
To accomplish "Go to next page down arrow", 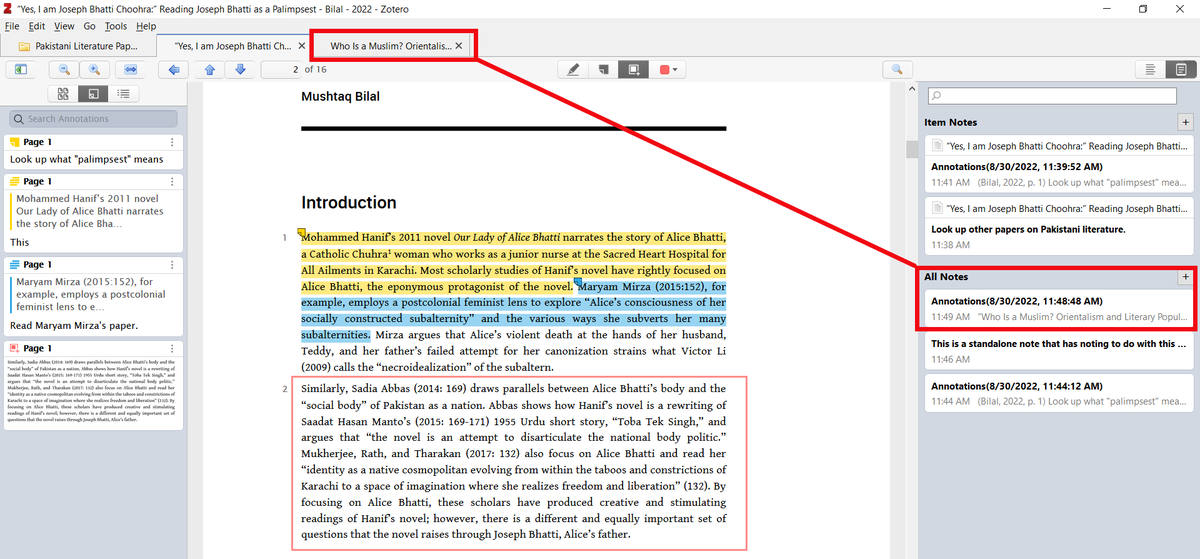I will [240, 70].
